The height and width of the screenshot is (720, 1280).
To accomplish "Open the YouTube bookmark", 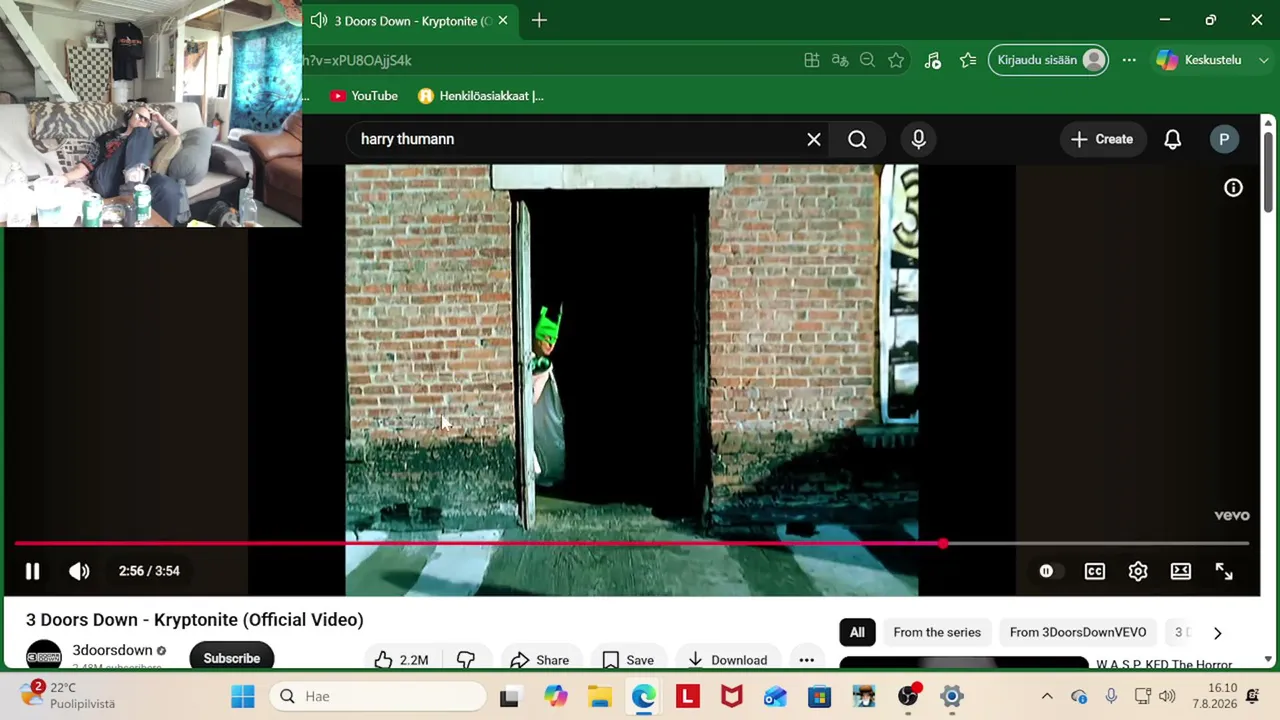I will [x=364, y=96].
